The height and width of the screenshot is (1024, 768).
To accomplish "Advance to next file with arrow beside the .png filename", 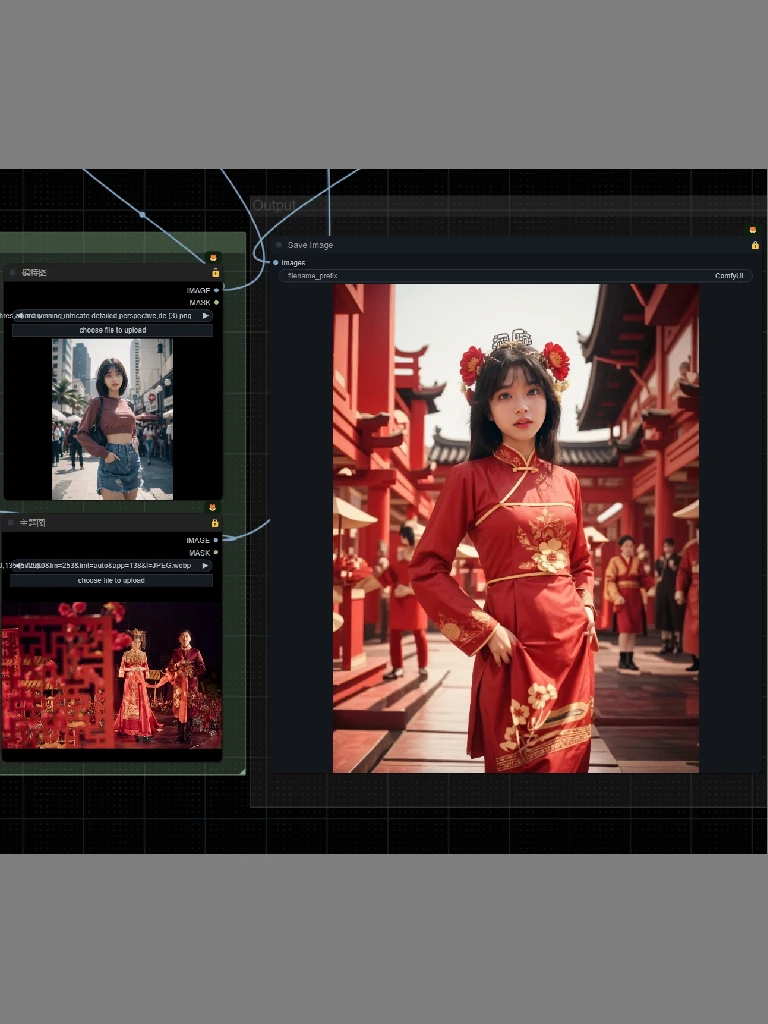I will (x=205, y=315).
